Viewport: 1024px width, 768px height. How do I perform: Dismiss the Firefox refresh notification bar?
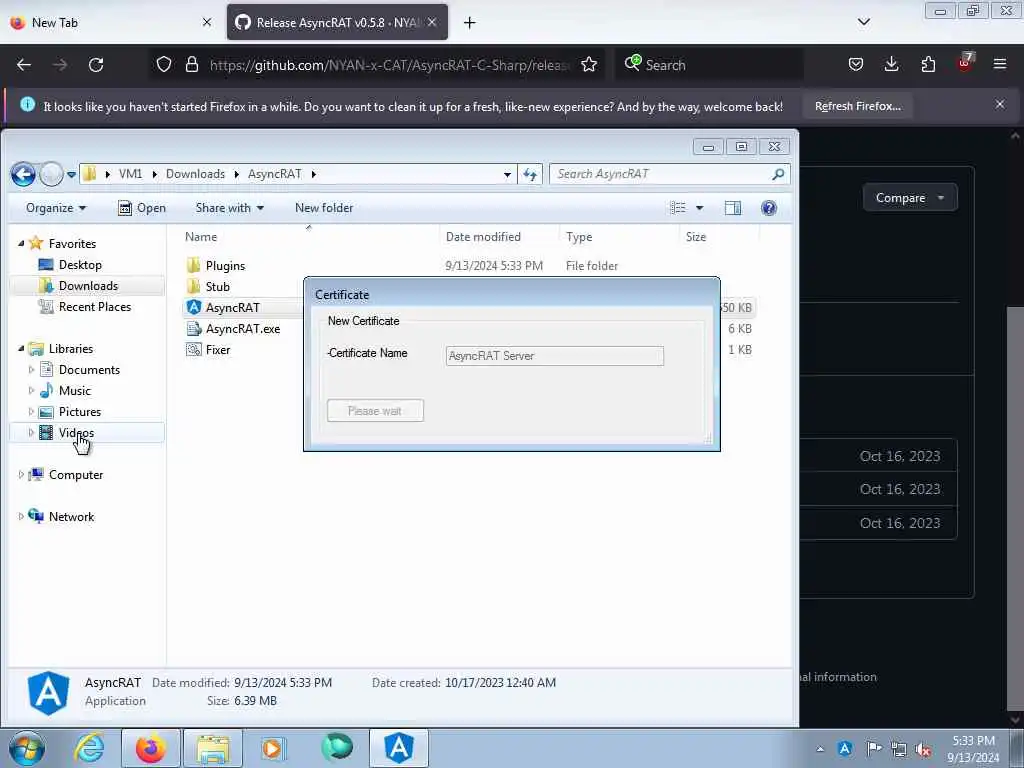tap(1000, 104)
